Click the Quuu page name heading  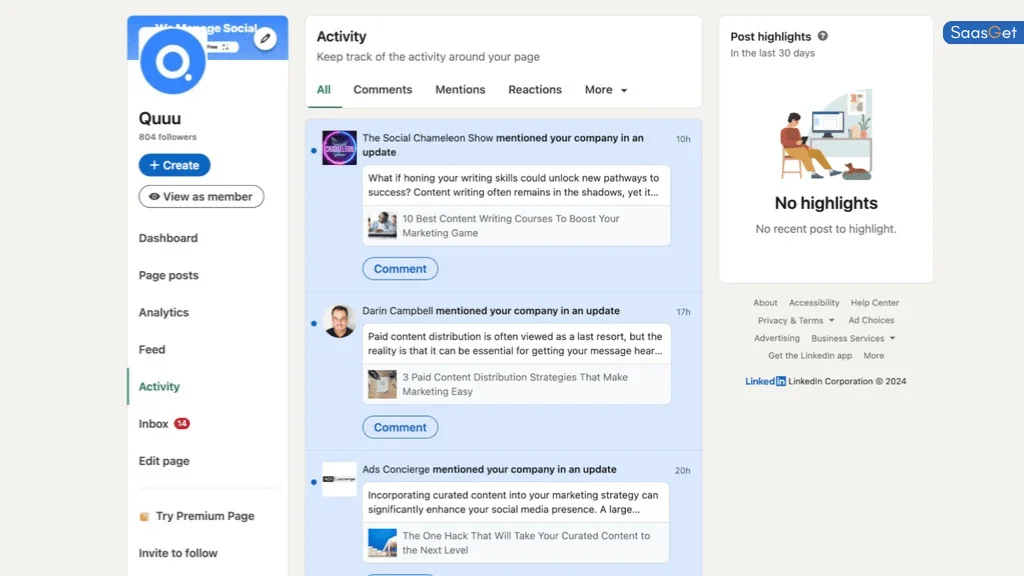(159, 119)
